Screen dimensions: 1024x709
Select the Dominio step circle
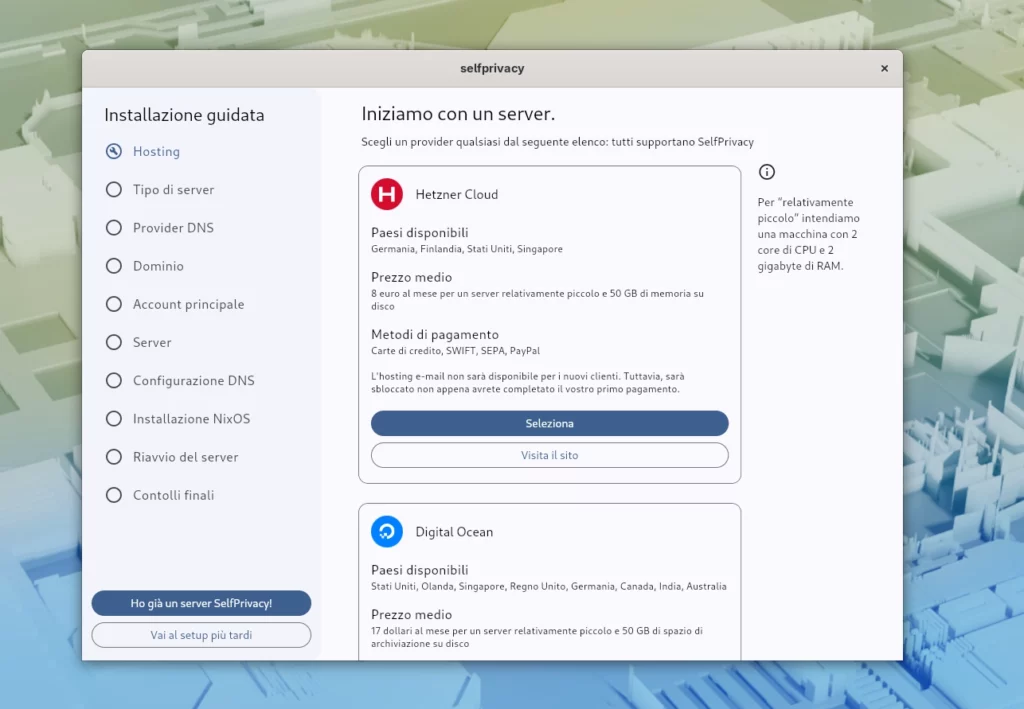(x=114, y=266)
